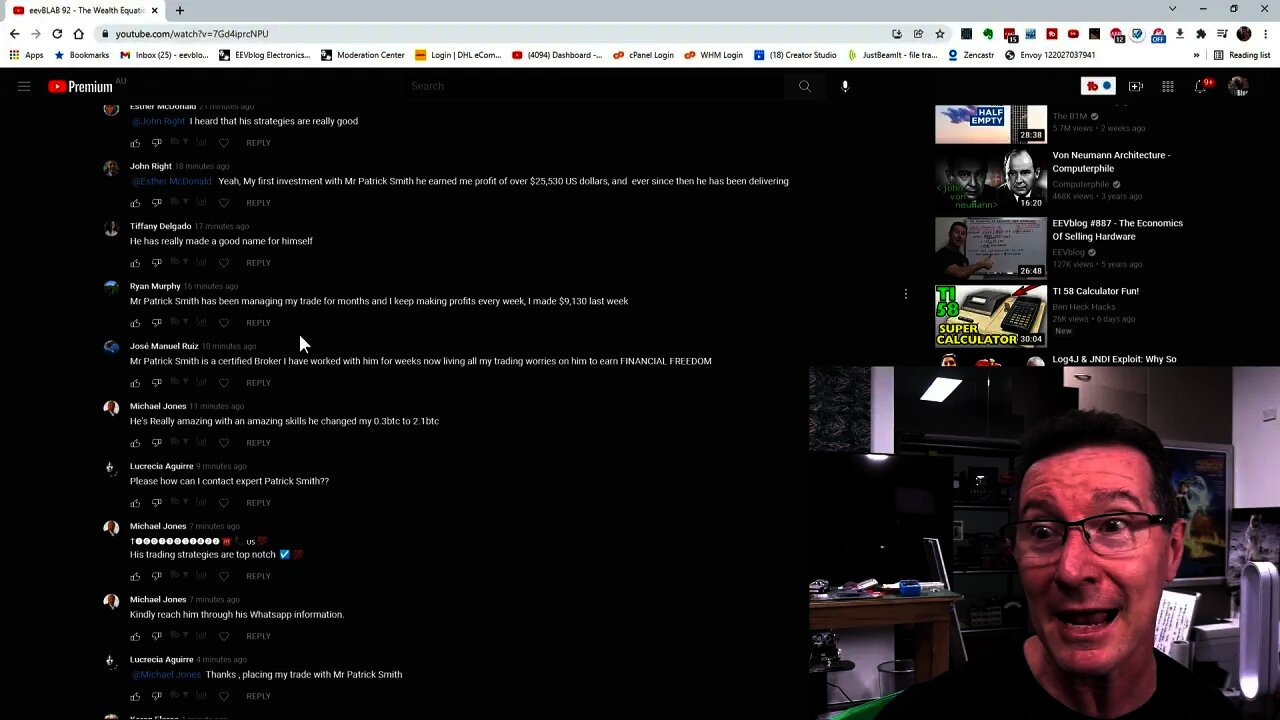Open Chrome downloads arrow extension icon
Viewport: 1280px width, 720px height.
pos(1180,34)
